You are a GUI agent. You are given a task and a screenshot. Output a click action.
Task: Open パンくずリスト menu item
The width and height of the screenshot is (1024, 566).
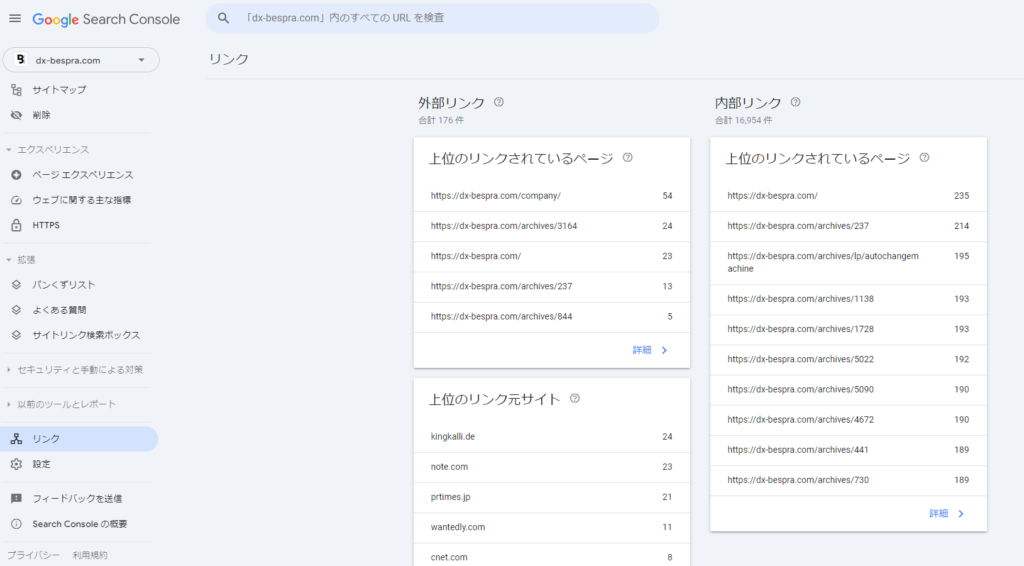coord(79,285)
